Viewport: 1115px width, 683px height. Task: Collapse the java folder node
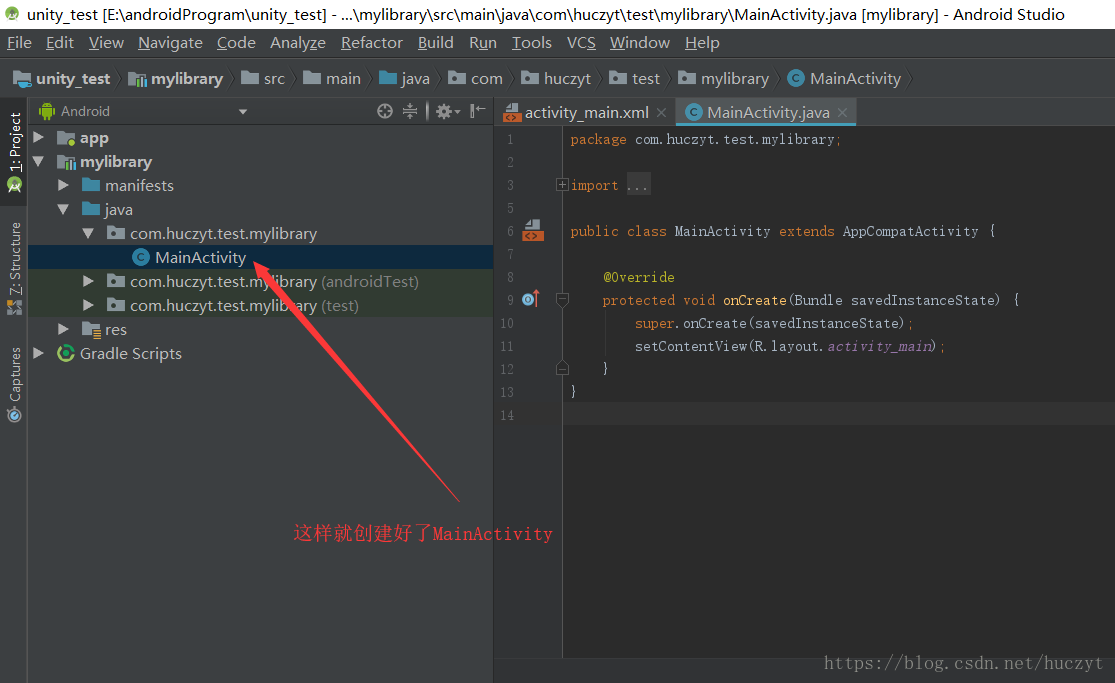pyautogui.click(x=63, y=209)
